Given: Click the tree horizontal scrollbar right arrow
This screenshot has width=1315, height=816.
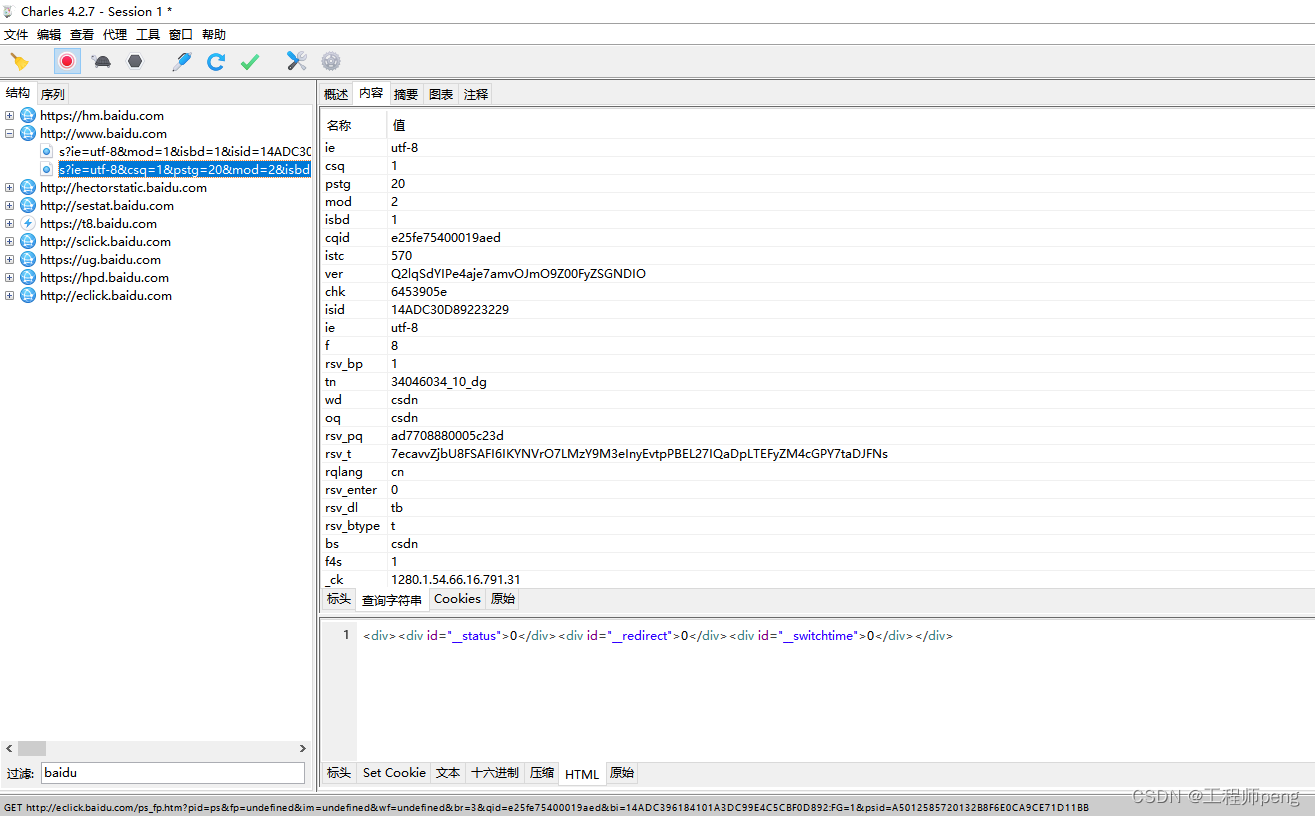Looking at the screenshot, I should [303, 748].
